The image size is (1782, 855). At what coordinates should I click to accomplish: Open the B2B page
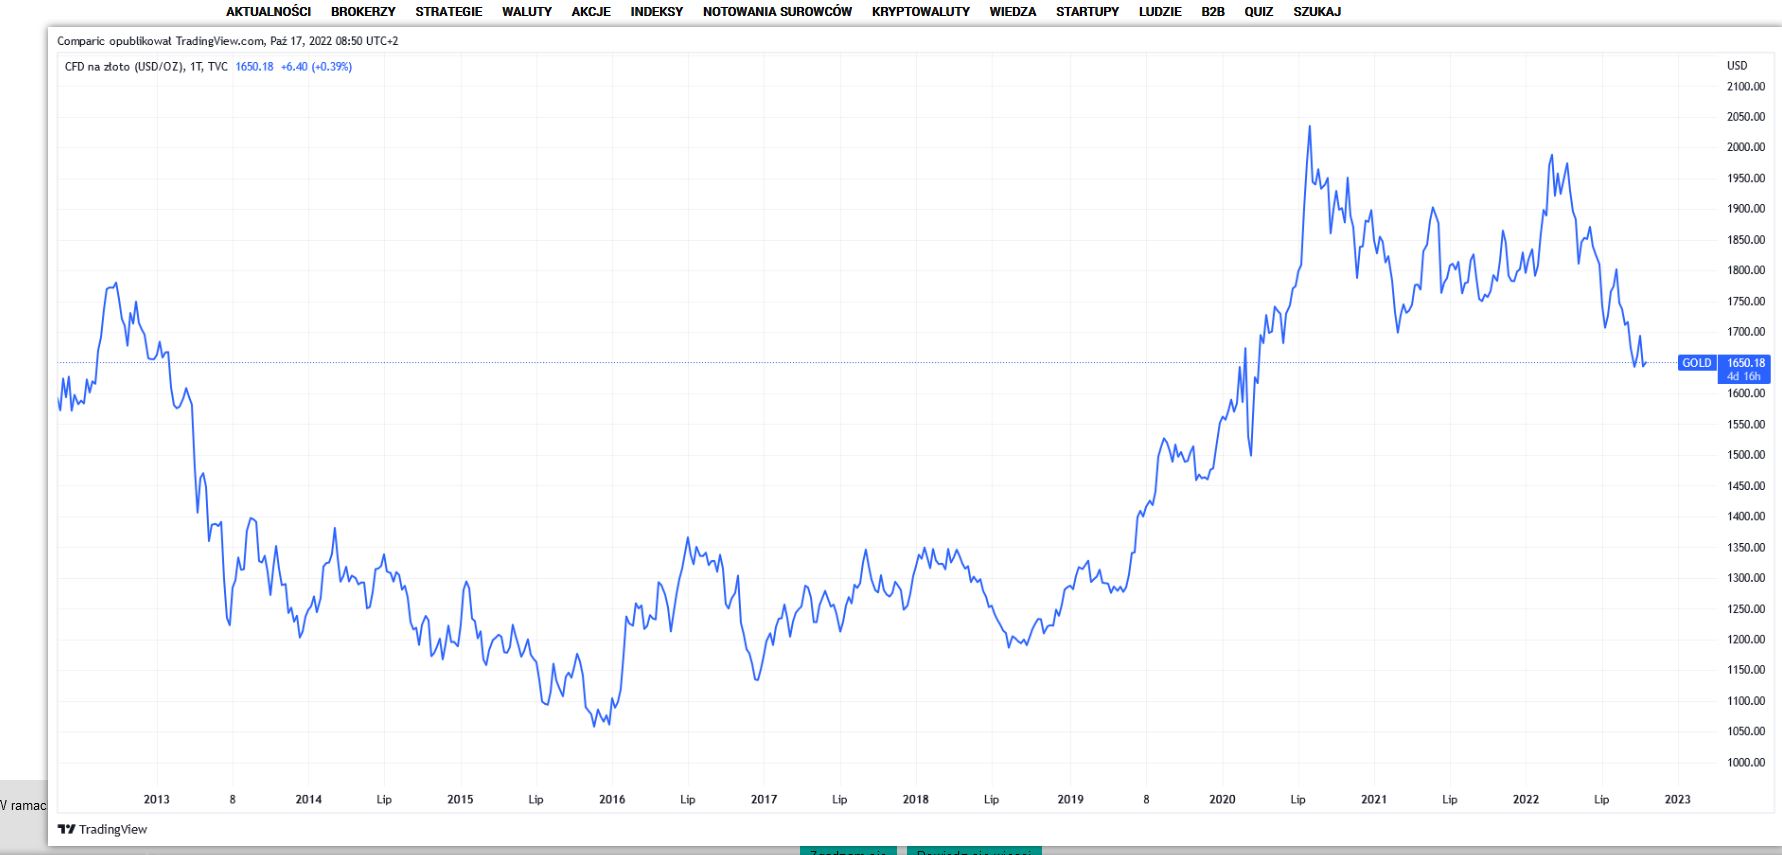(1212, 12)
